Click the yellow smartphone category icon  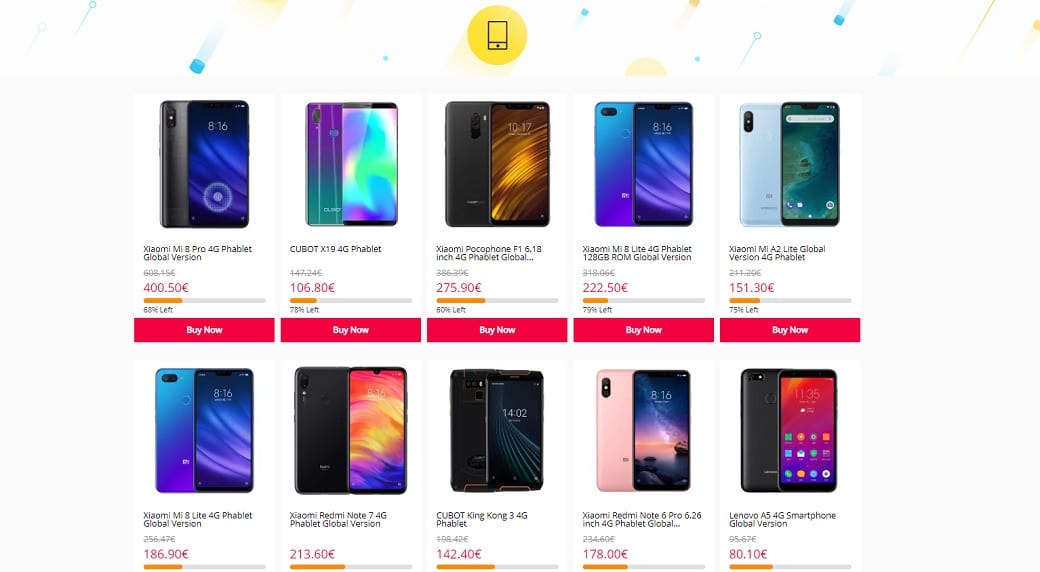click(x=497, y=35)
